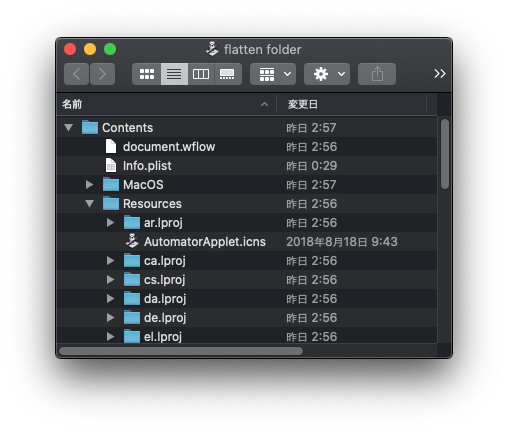Toggle sort direction caret in 名前 header
The width and height of the screenshot is (508, 432).
[264, 104]
